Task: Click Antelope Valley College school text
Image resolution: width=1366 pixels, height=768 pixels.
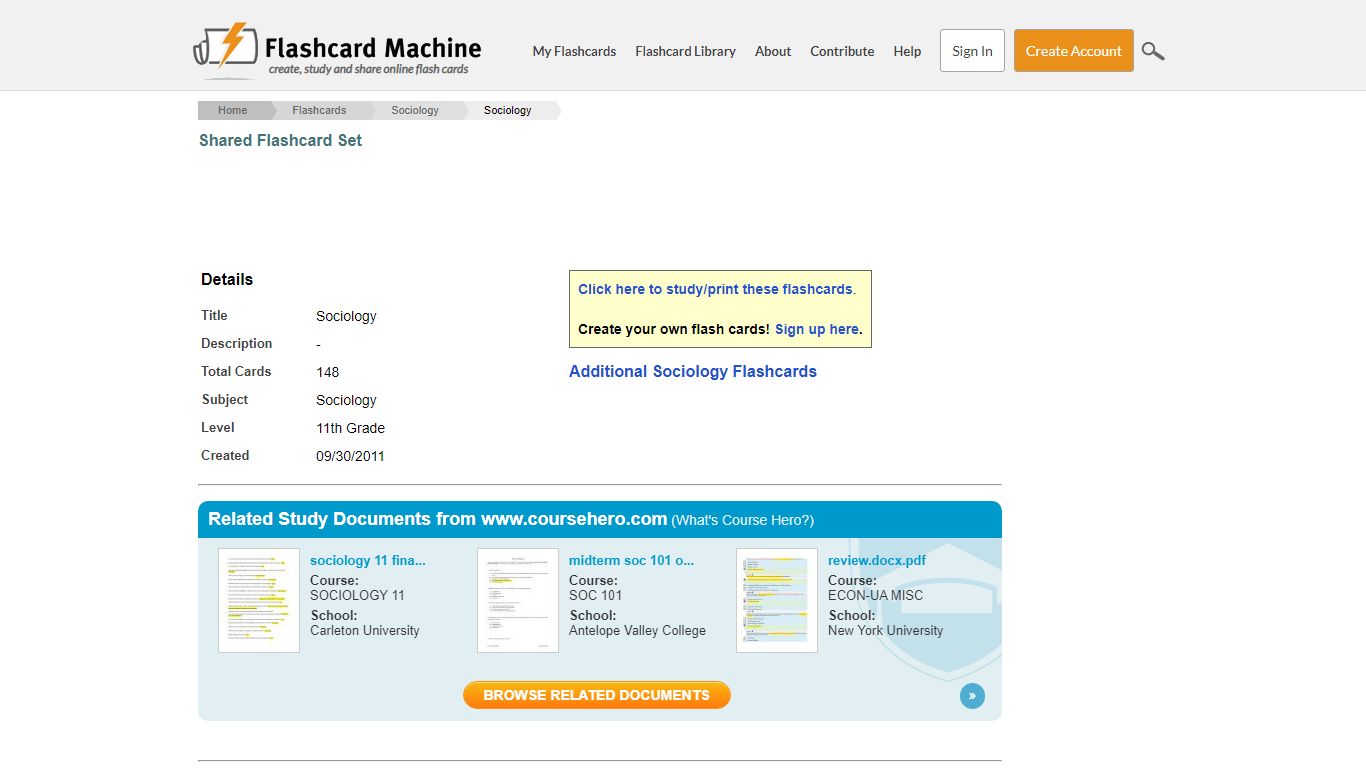Action: coord(637,630)
